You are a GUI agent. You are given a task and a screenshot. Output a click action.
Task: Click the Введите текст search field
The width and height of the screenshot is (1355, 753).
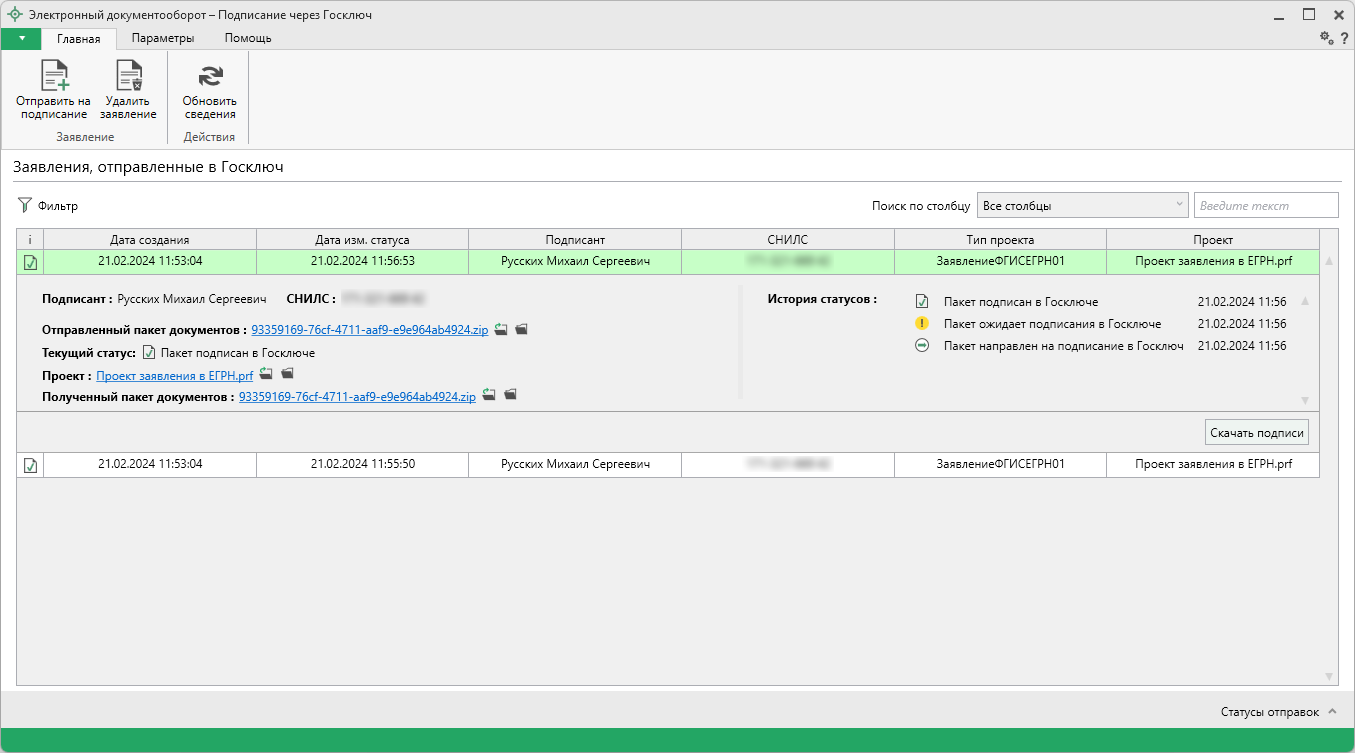(1265, 206)
